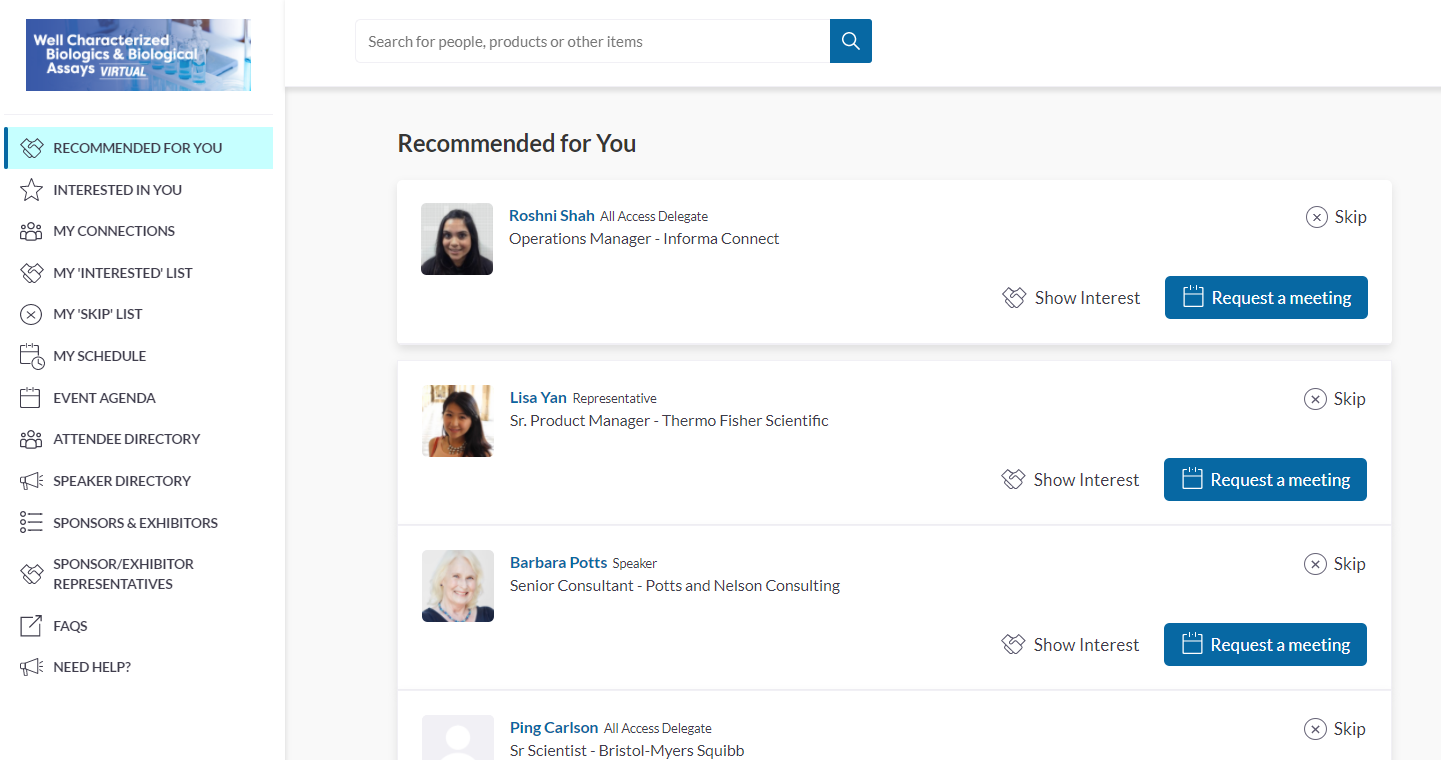
Task: Show Interest in Lisa Yan
Action: 1070,480
